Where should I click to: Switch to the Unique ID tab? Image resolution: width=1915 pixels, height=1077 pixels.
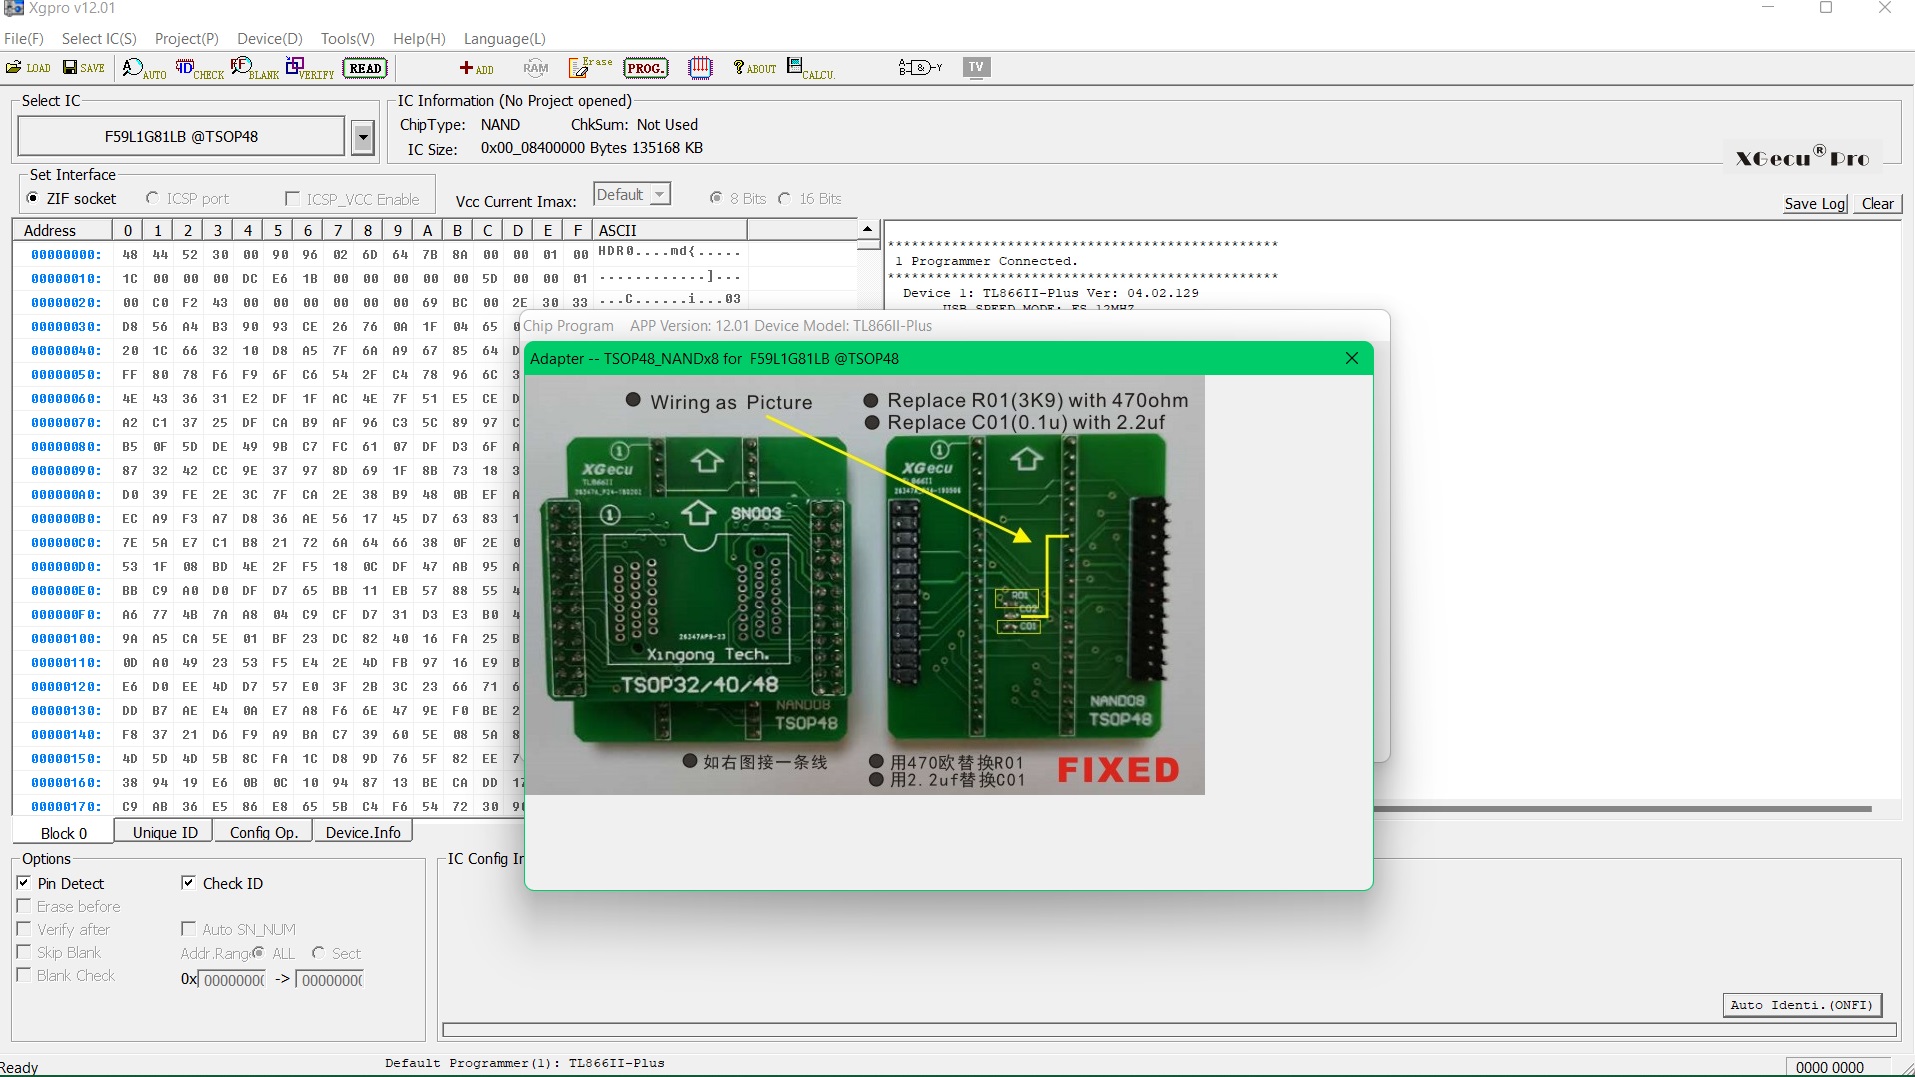tap(165, 832)
